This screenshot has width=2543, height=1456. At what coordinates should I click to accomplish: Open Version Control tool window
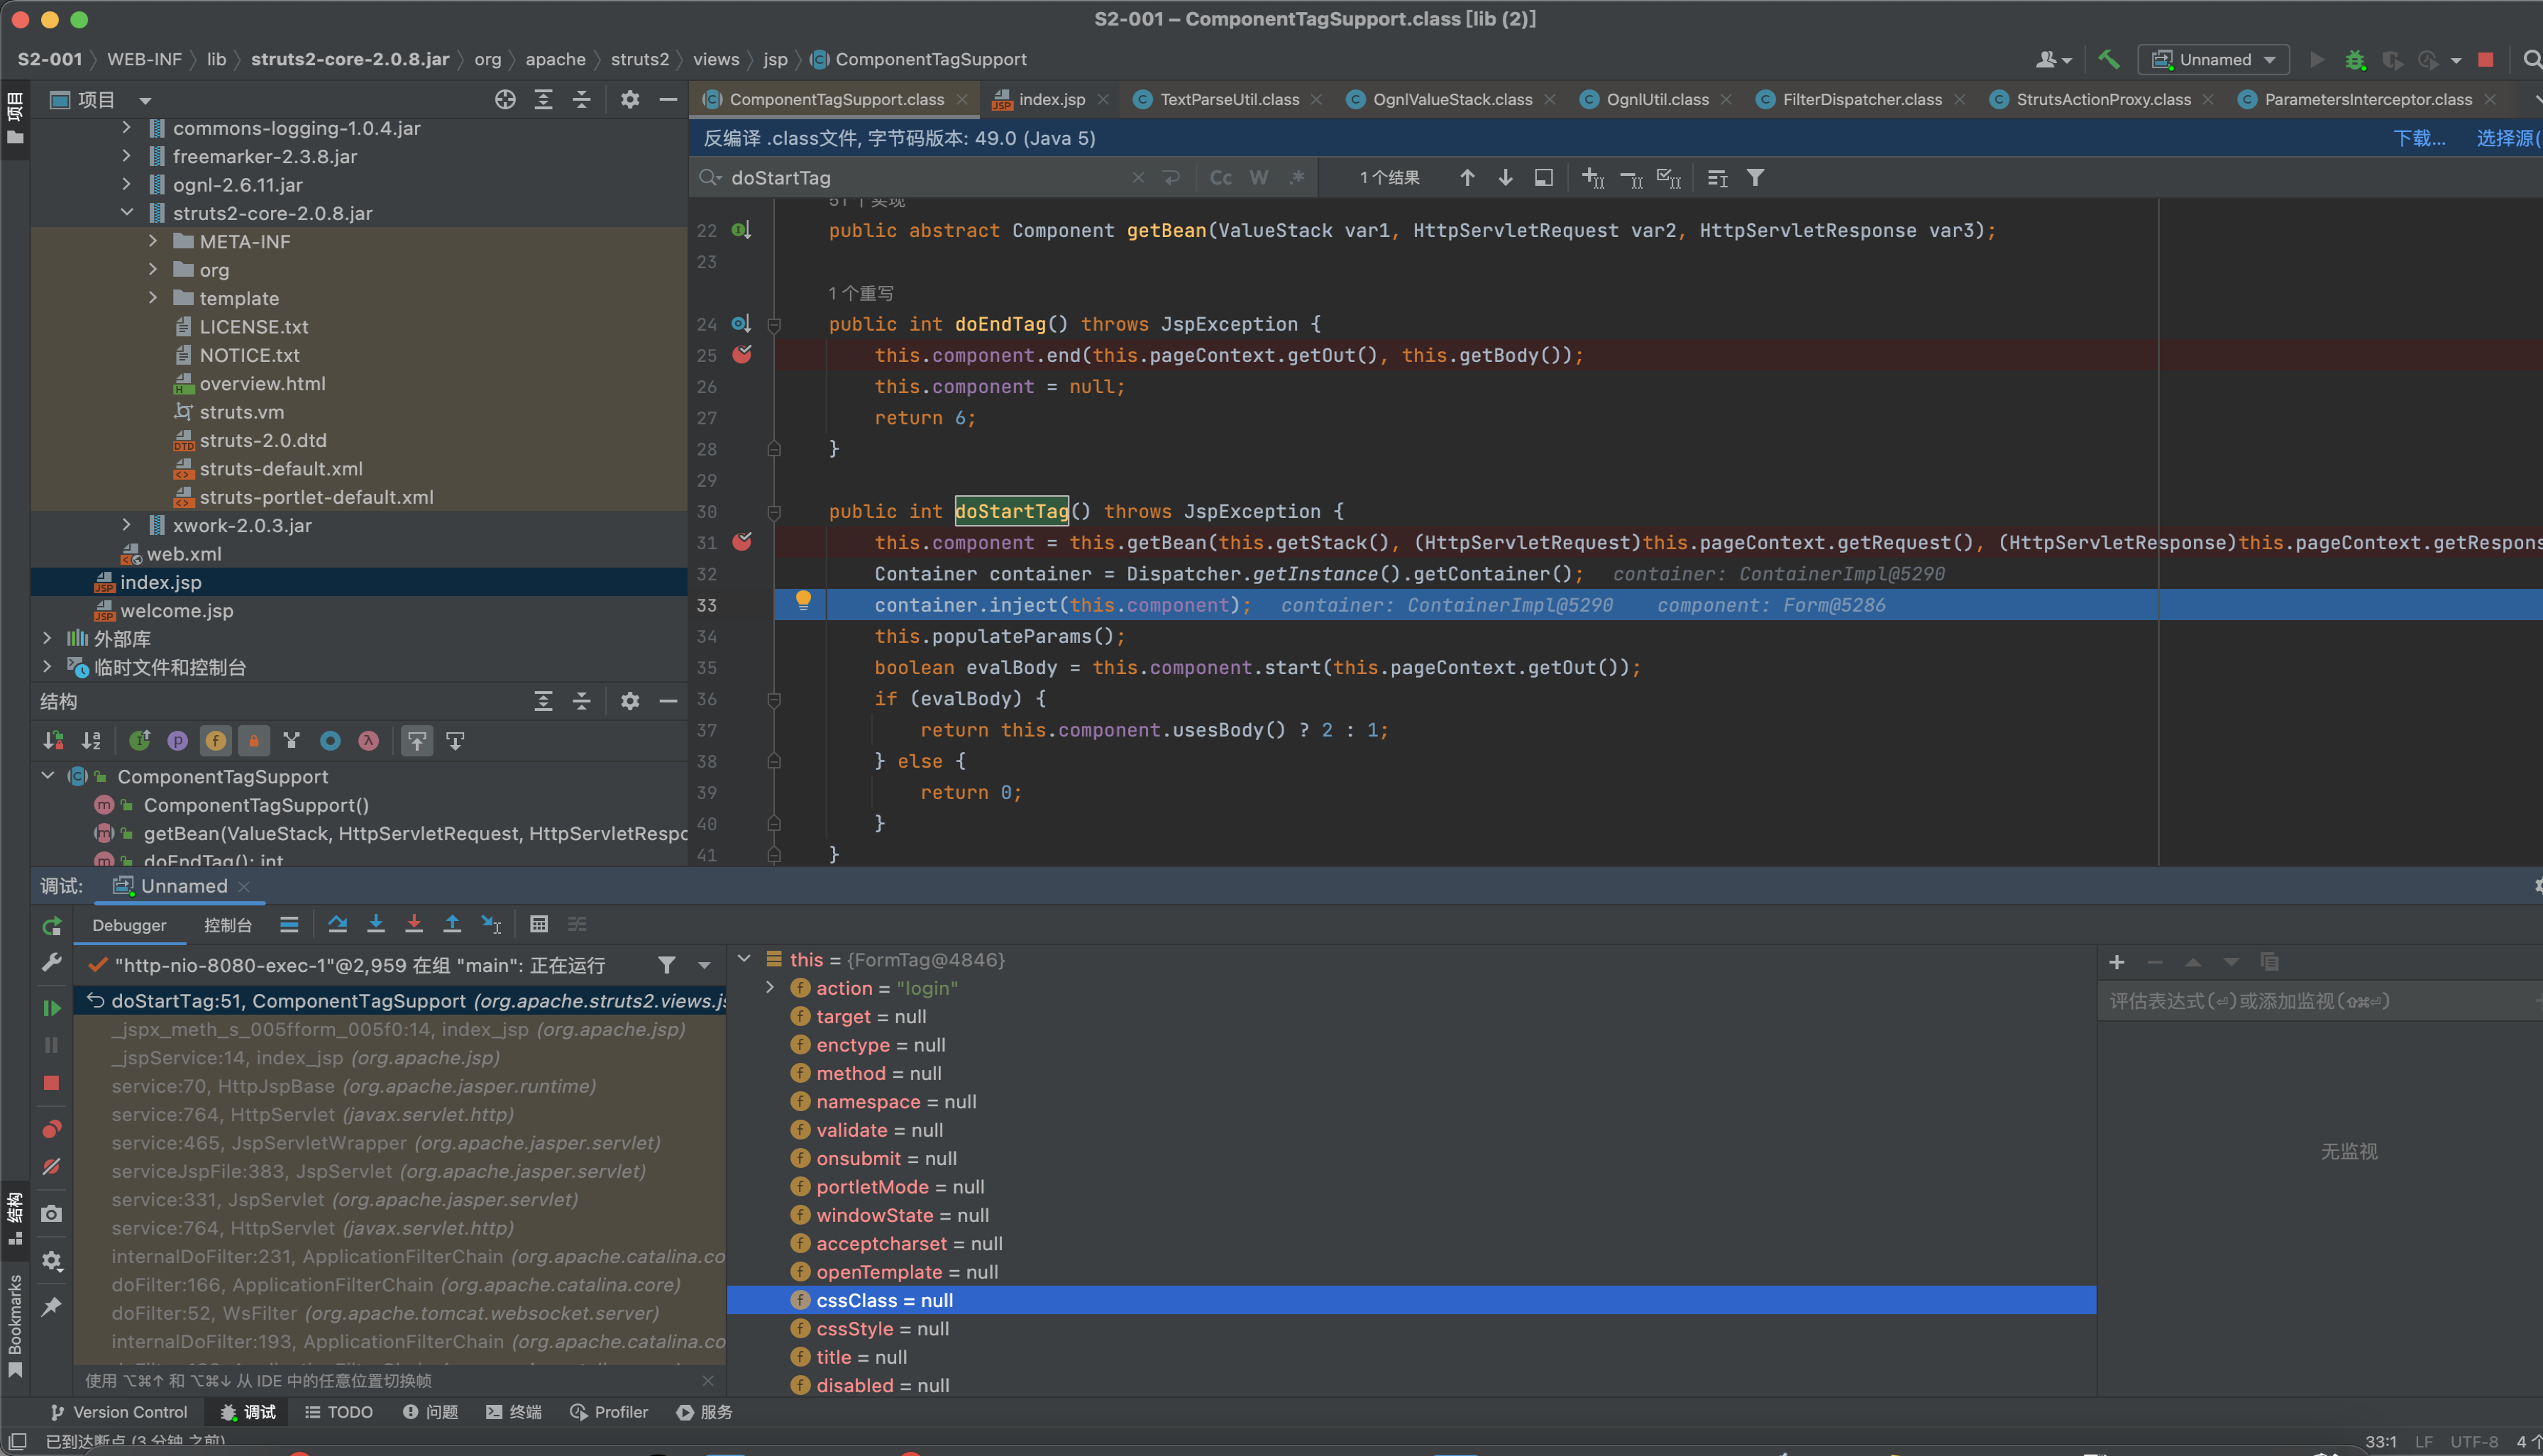point(119,1412)
